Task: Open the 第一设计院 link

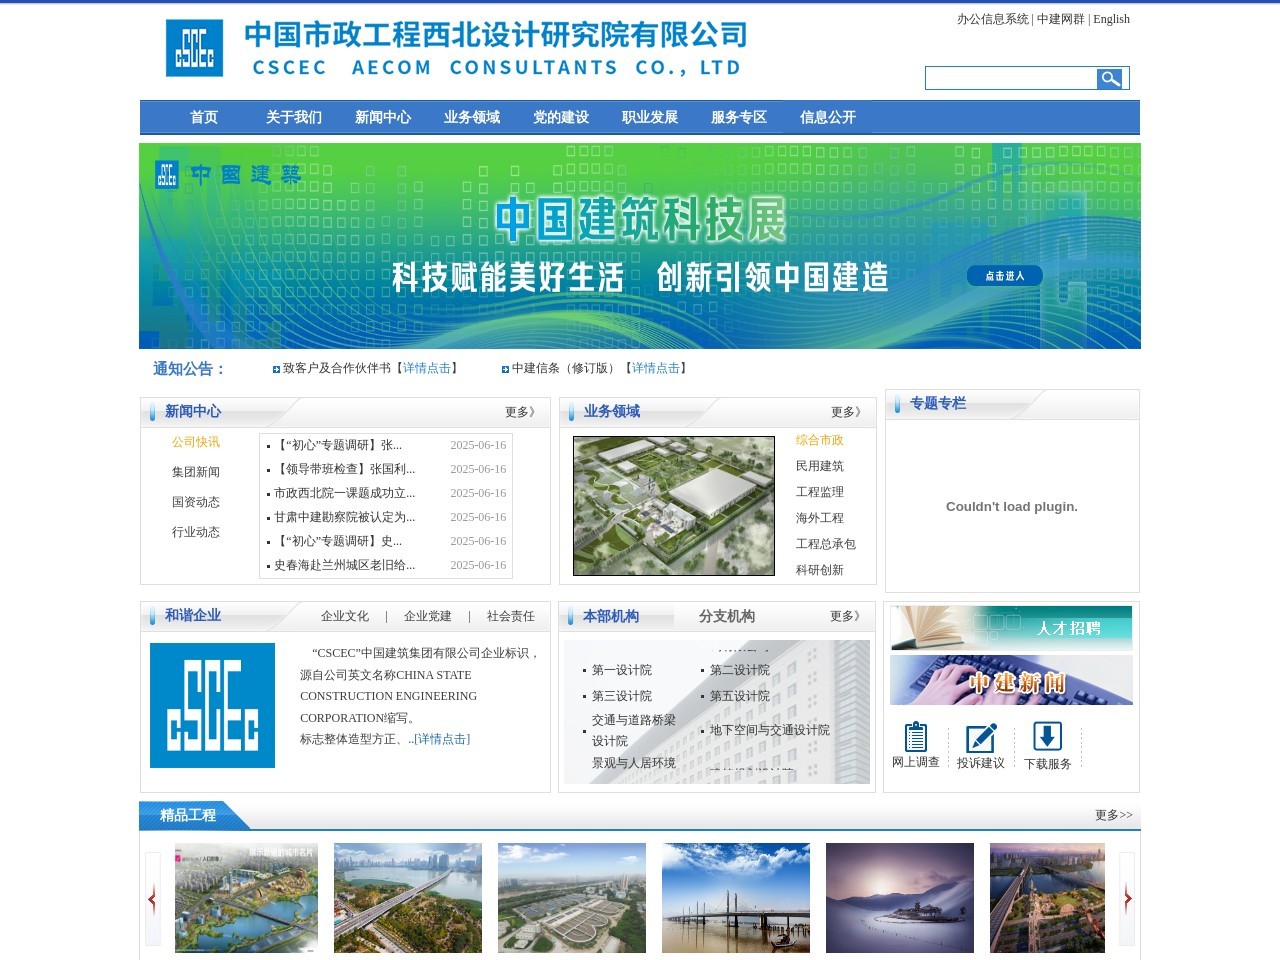Action: point(622,670)
